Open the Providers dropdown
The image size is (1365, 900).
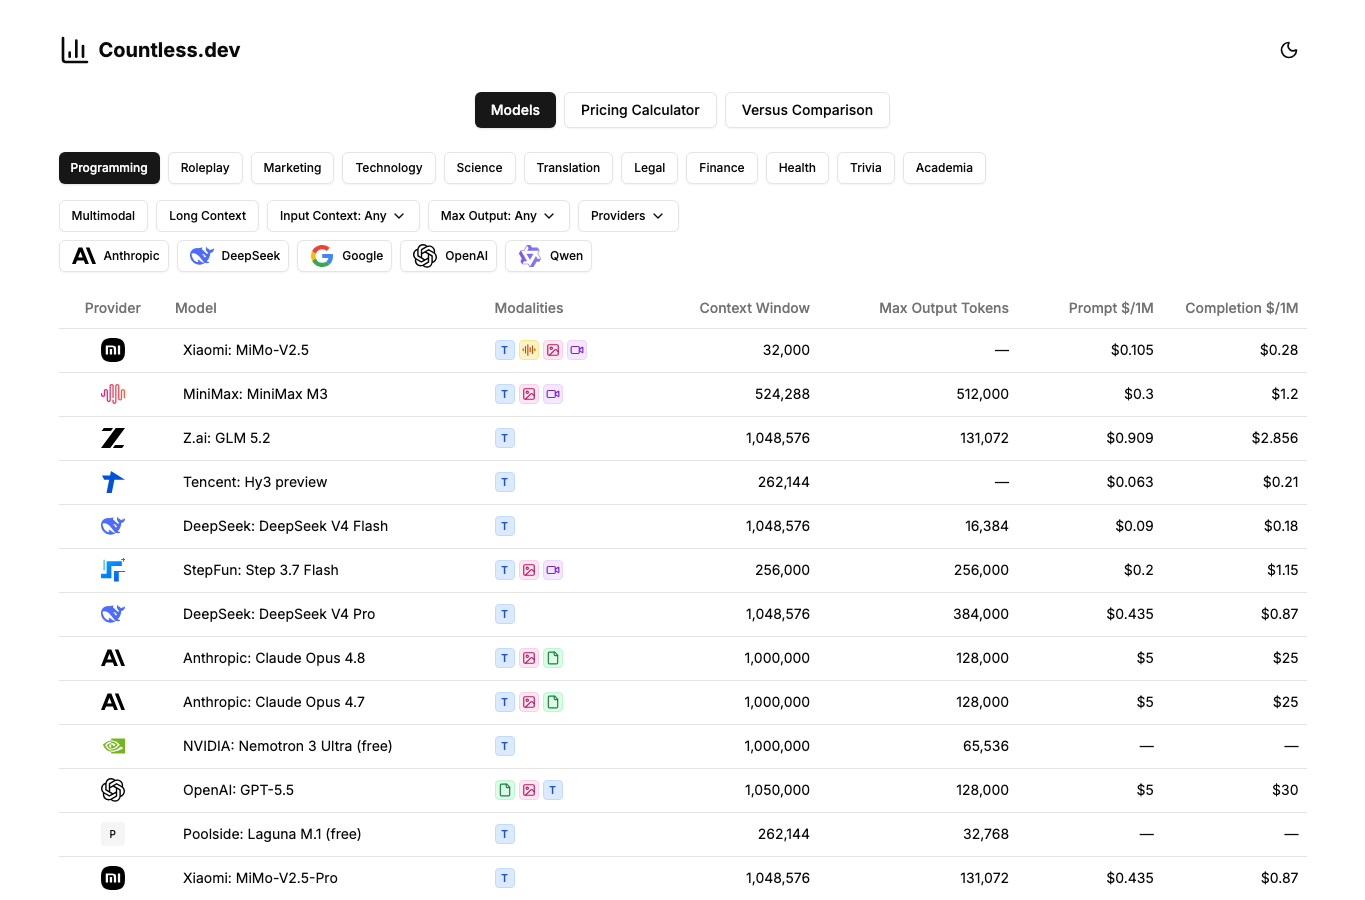628,216
